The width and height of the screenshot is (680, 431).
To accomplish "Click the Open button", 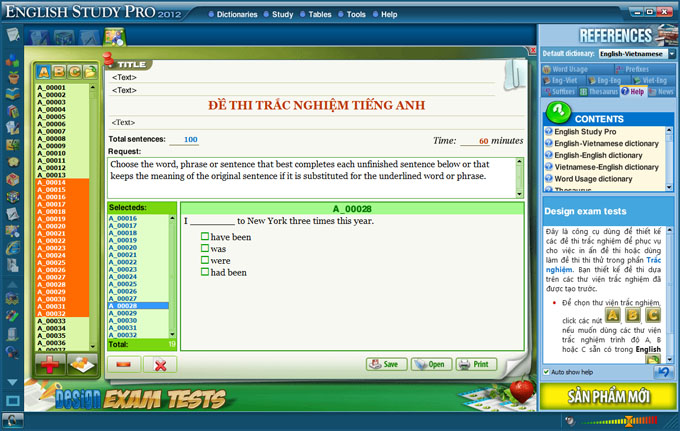I will click(x=431, y=364).
